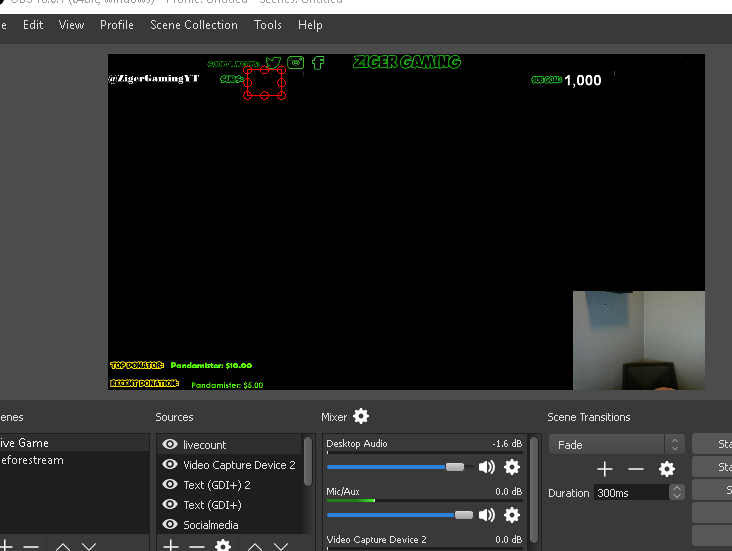The image size is (732, 551).
Task: Decrease the transition Duration value
Action: 677,496
